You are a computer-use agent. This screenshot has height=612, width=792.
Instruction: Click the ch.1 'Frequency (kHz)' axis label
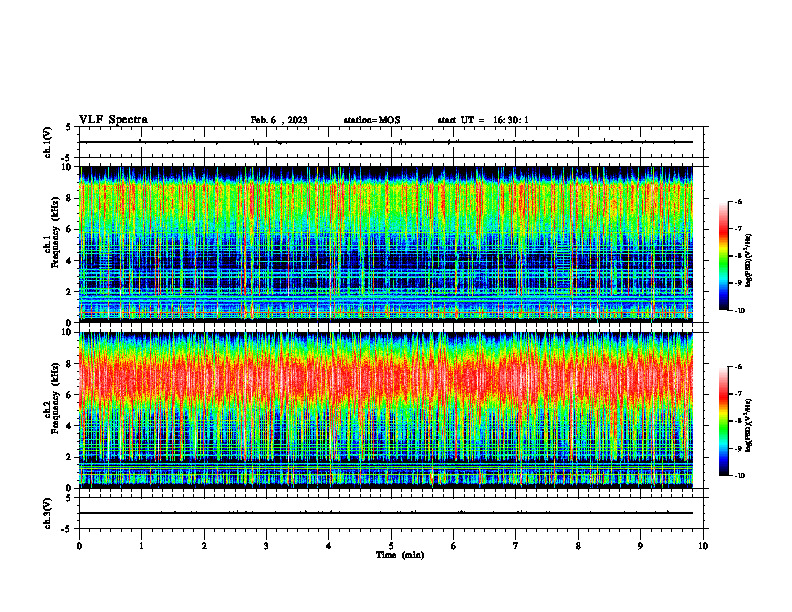tap(56, 233)
